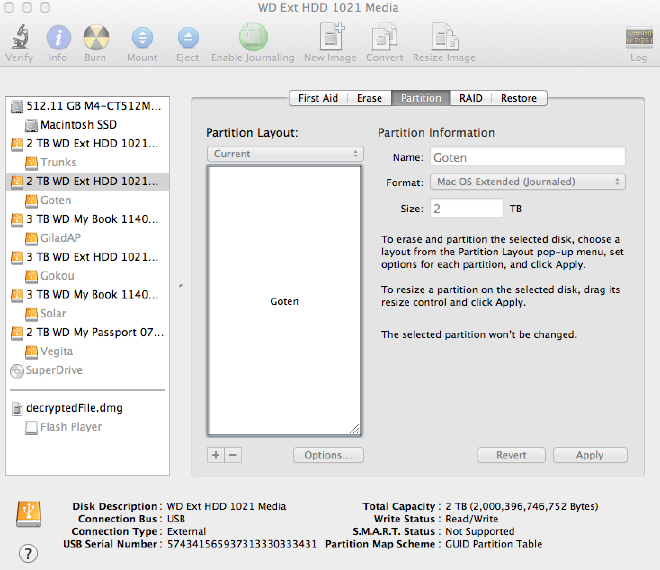Select the GiladAP volume icon
The height and width of the screenshot is (570, 660).
pyautogui.click(x=31, y=238)
